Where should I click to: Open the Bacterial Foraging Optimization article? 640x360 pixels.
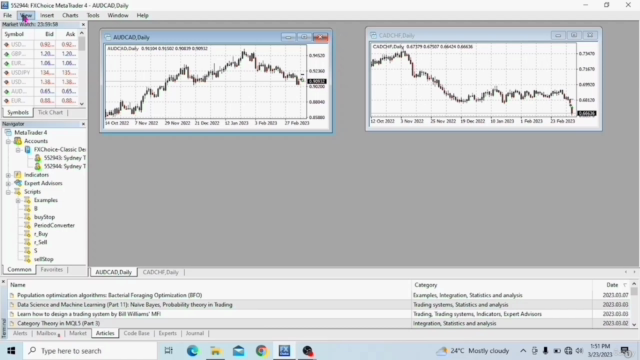[109, 295]
